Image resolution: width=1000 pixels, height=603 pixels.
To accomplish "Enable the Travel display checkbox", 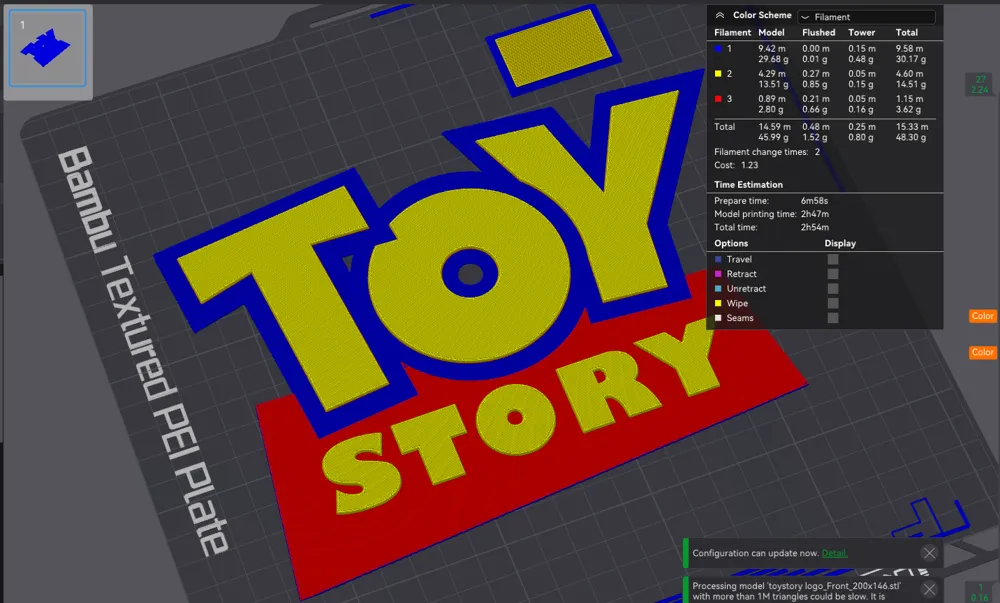I will click(x=833, y=259).
